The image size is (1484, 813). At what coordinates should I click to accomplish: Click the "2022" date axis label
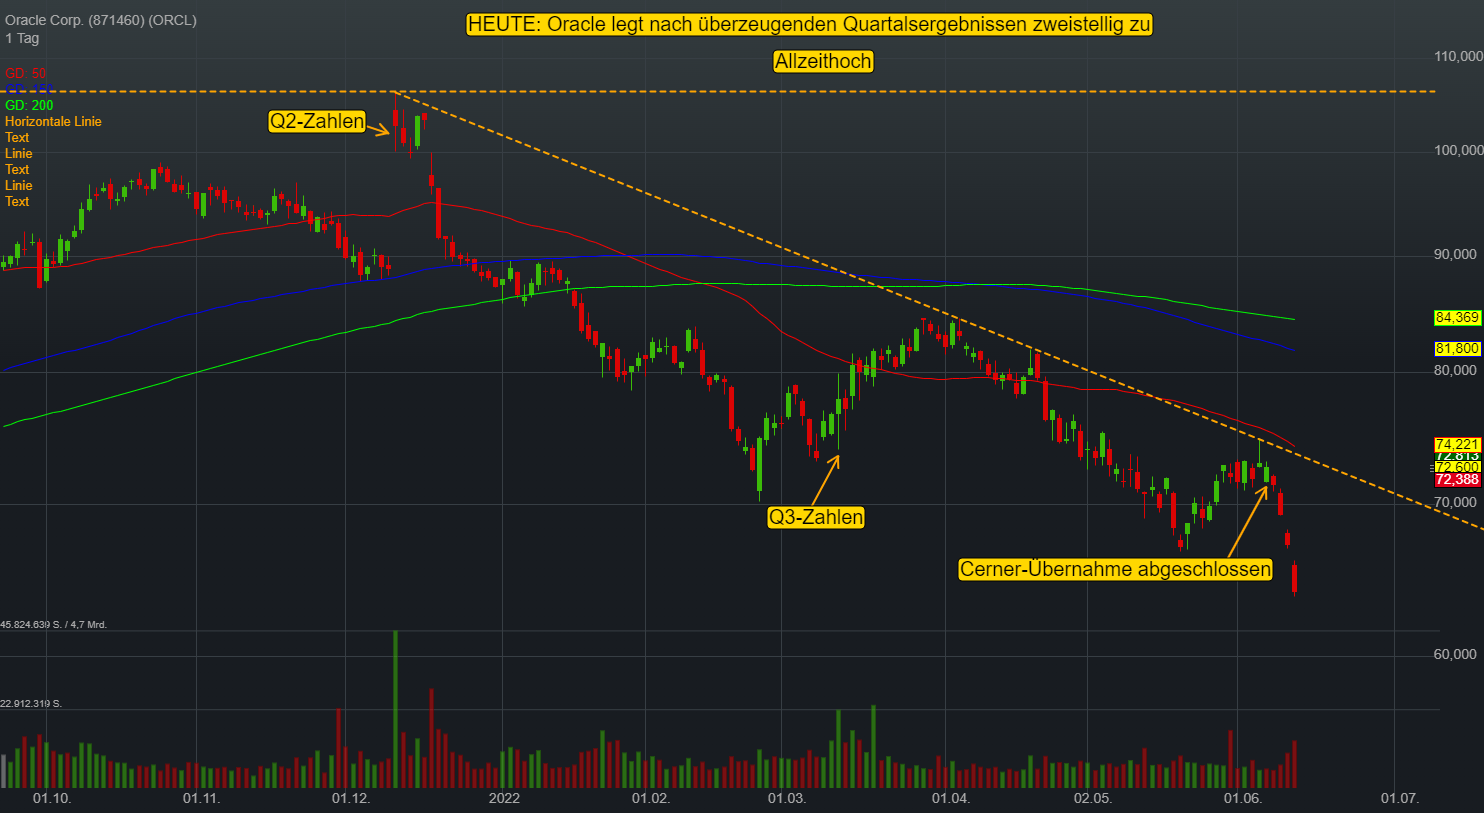504,798
